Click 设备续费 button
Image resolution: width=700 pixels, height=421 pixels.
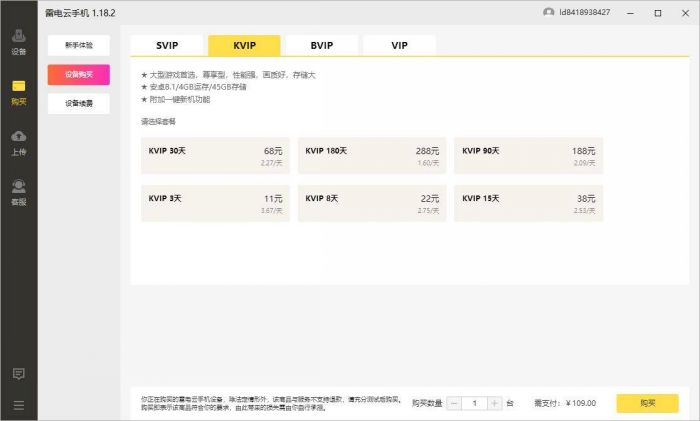click(x=78, y=103)
